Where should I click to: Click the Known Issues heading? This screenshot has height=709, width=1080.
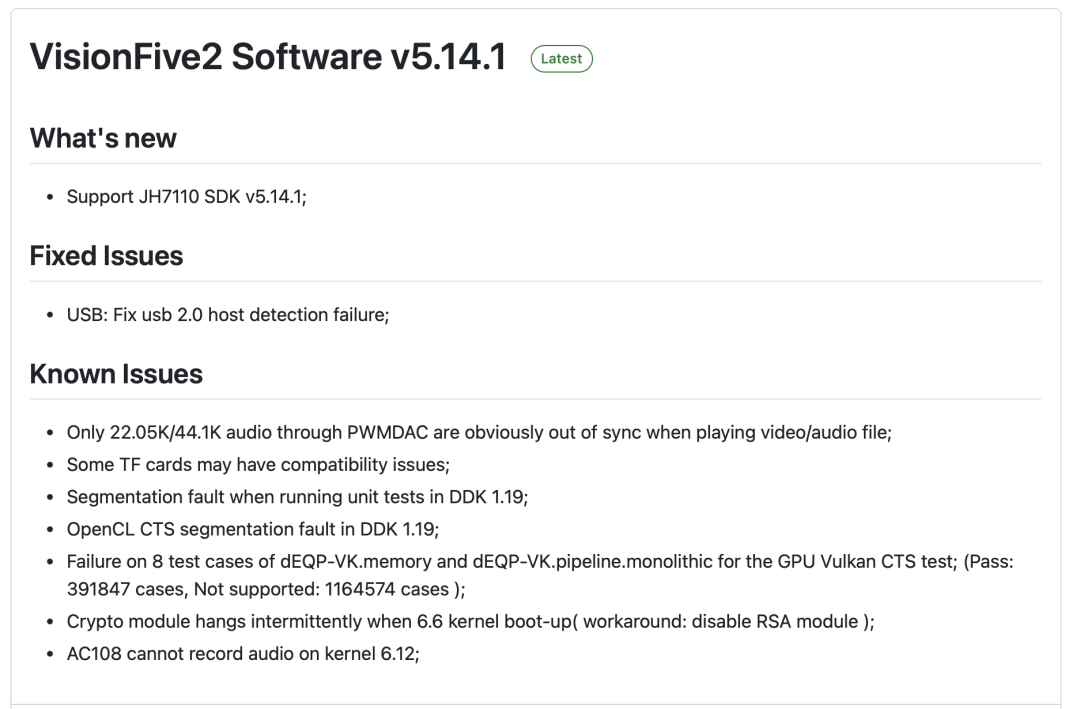[x=116, y=374]
